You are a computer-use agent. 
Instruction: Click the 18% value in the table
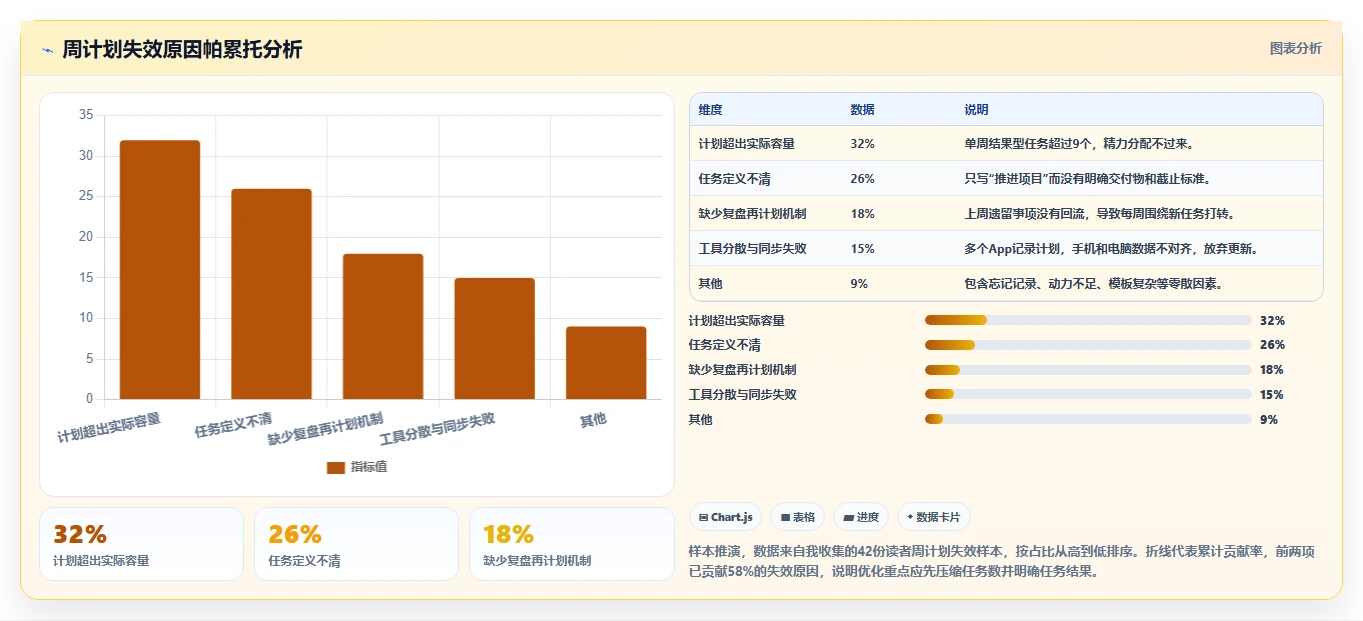pos(862,214)
